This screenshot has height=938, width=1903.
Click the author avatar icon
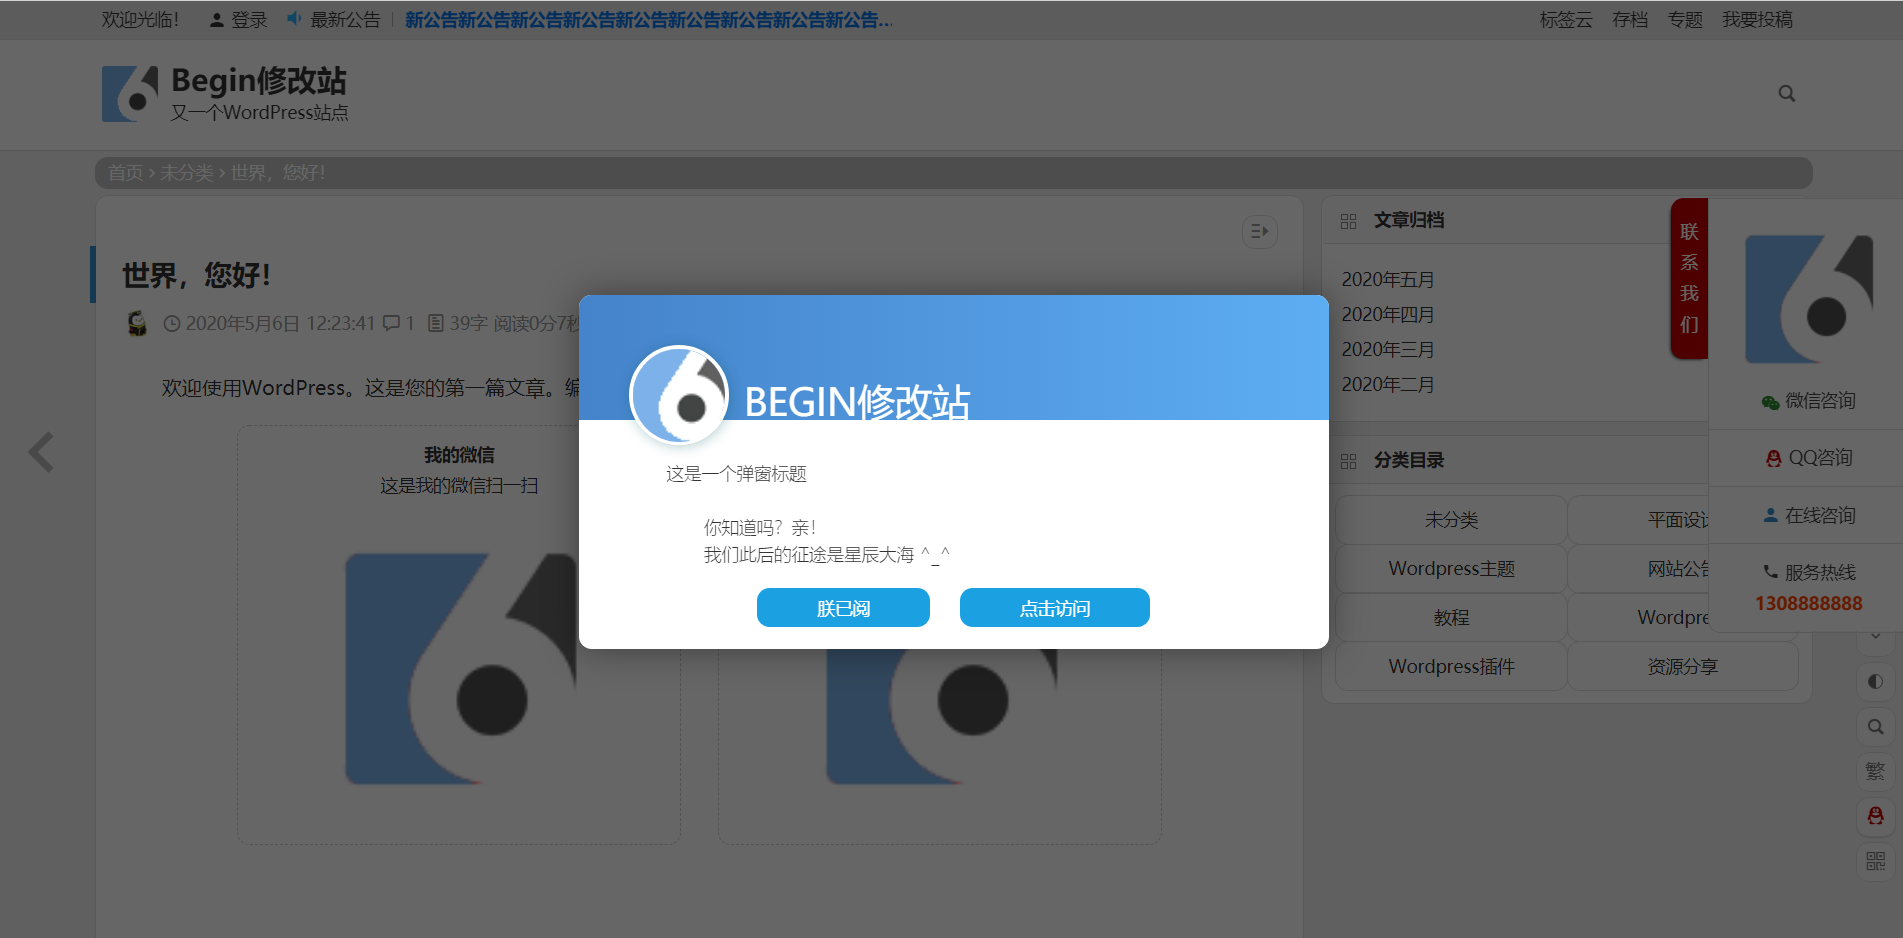coord(137,323)
